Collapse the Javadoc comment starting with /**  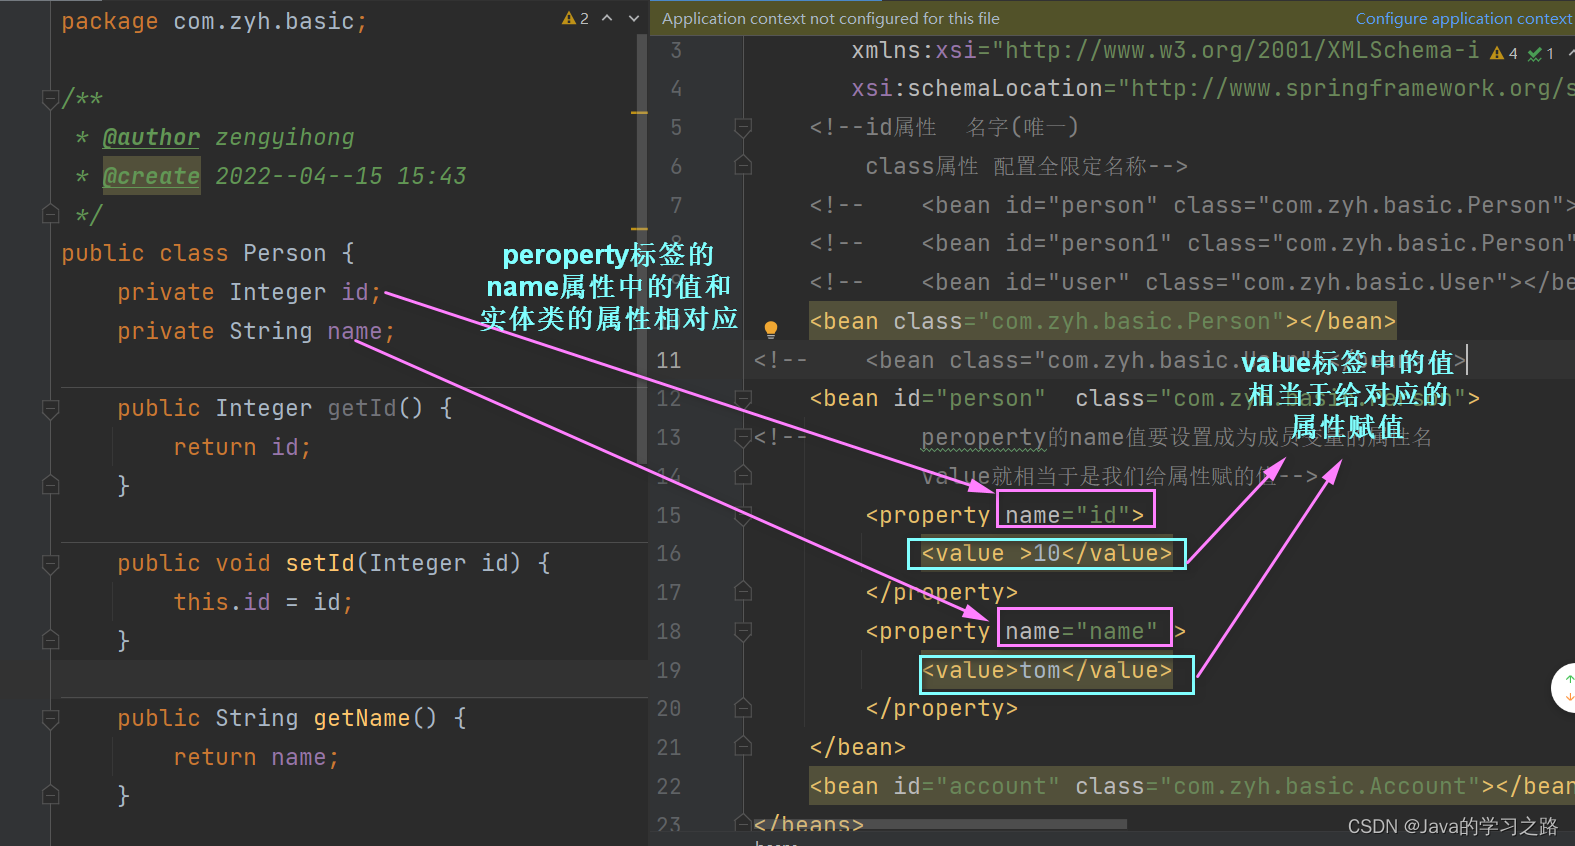coord(50,99)
